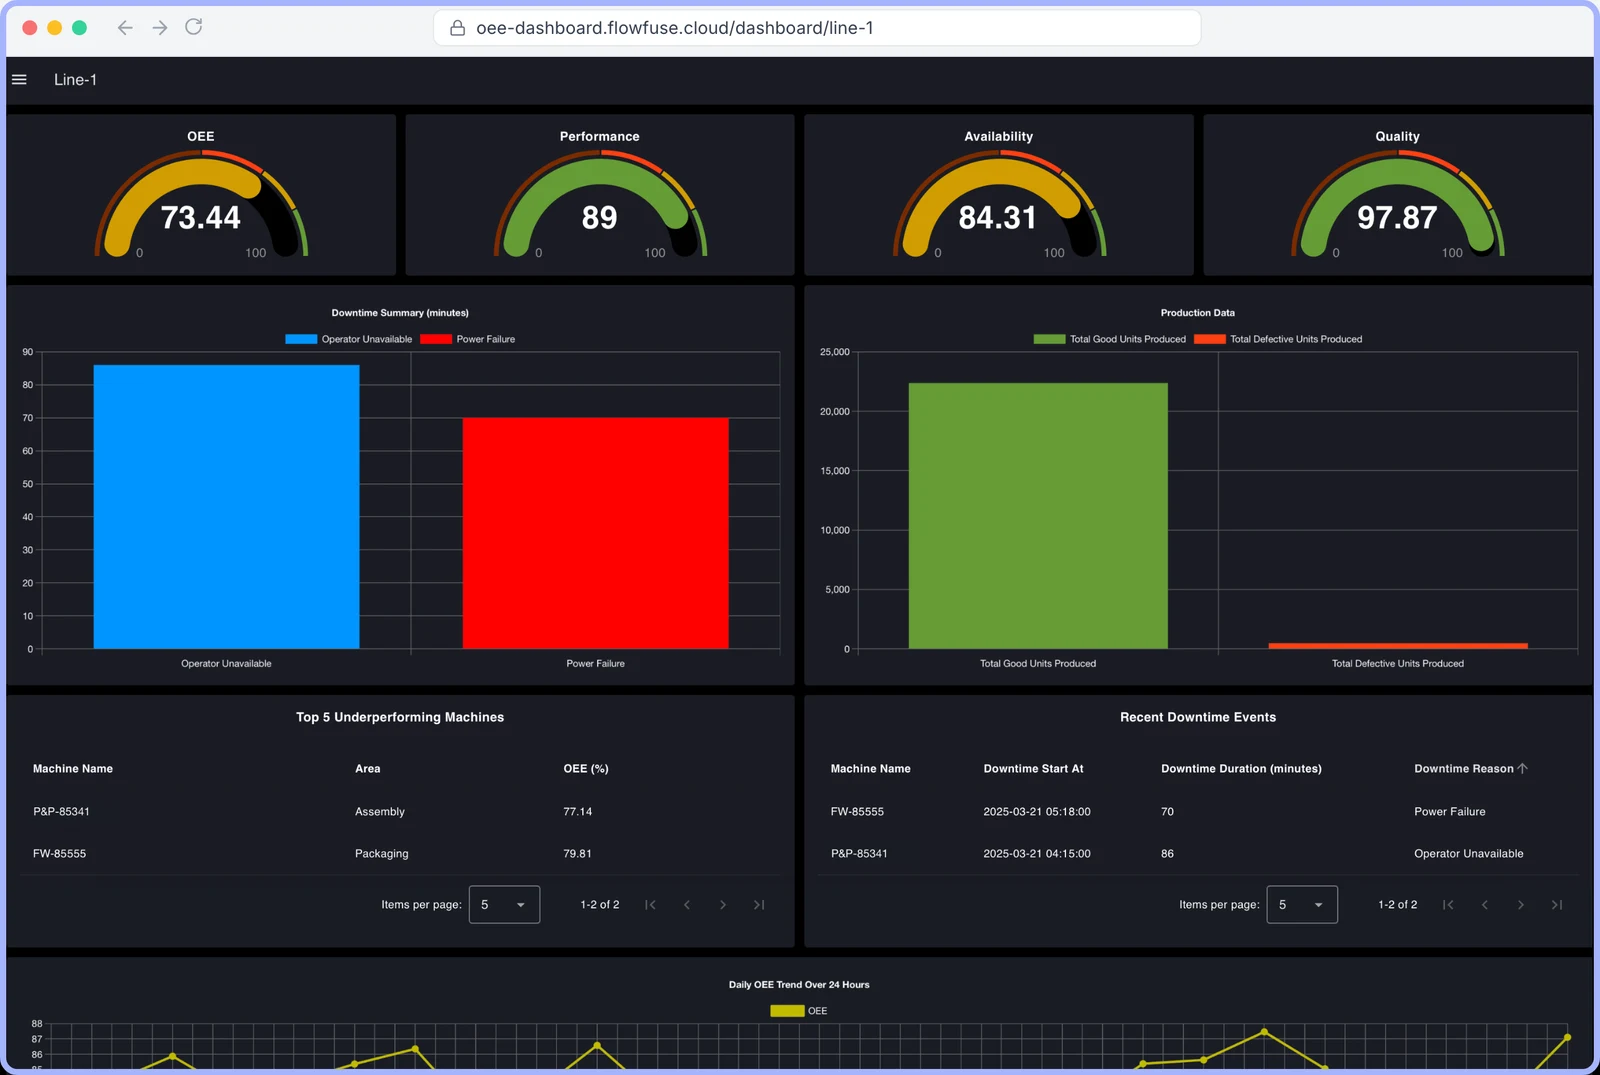The width and height of the screenshot is (1600, 1075).
Task: Select FW-85555 in Underperforming Machines table
Action: [x=59, y=854]
